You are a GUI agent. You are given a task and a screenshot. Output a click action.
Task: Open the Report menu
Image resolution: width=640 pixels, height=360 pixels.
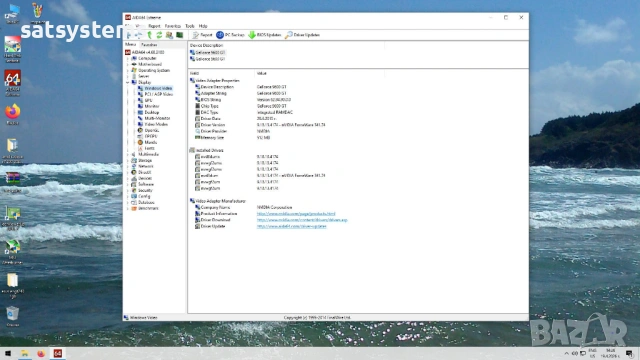[x=154, y=26]
